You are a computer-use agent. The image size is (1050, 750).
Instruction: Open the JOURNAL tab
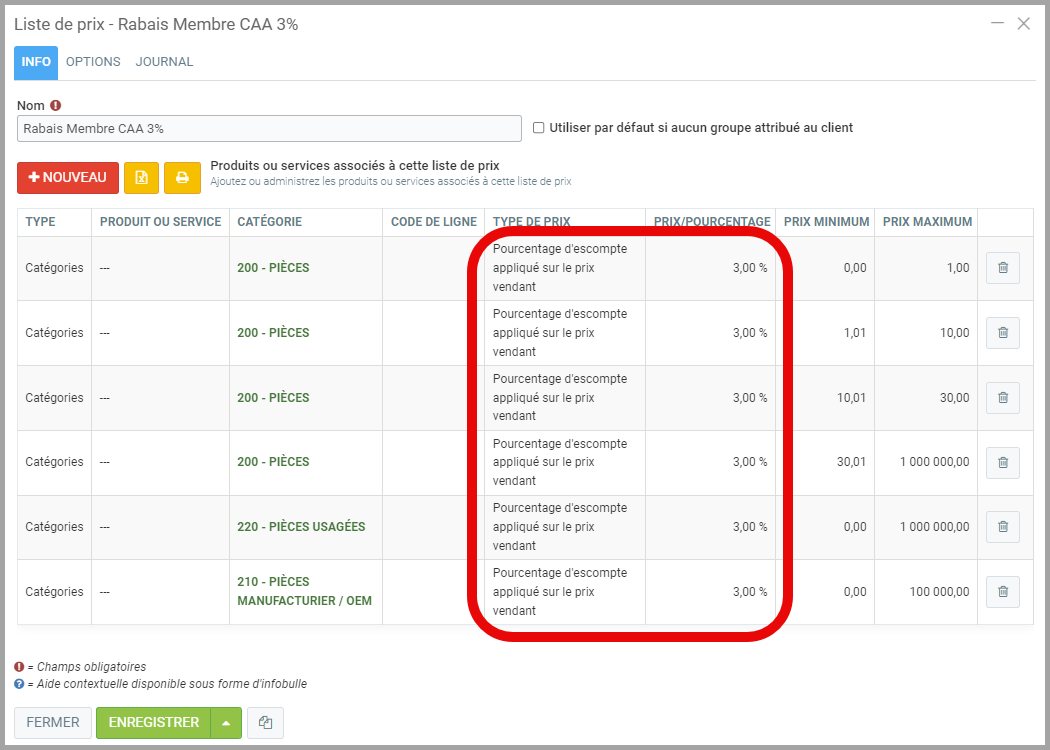click(164, 62)
